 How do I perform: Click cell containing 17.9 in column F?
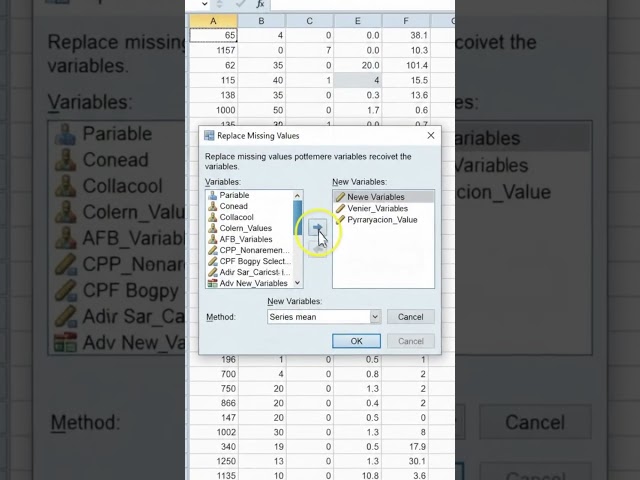tap(406, 447)
